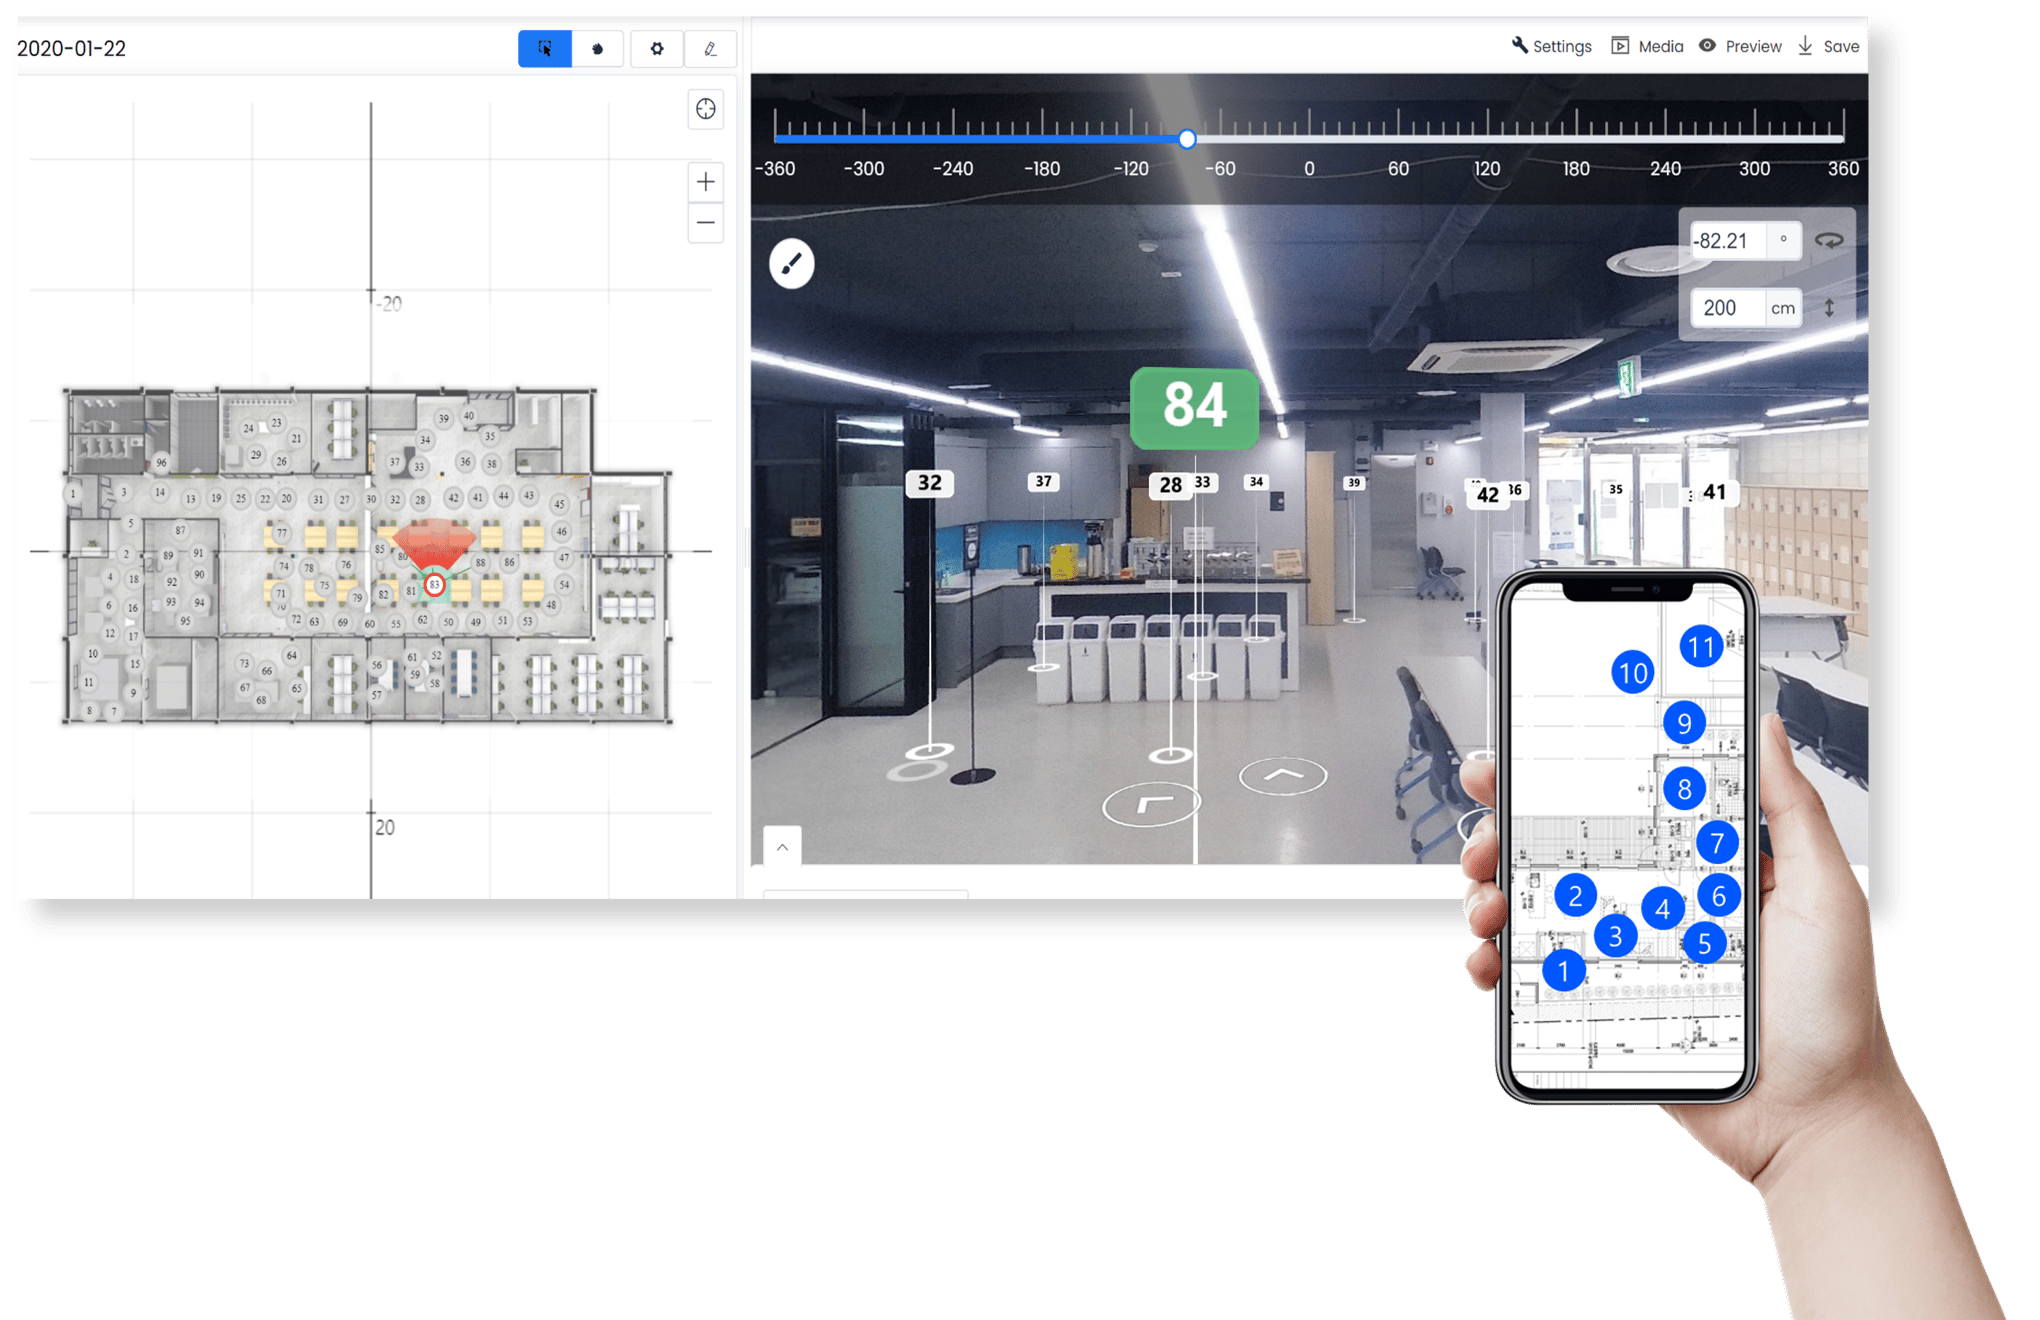Zoom into the floor plan with the plus icon
This screenshot has height=1320, width=2040.
click(x=706, y=182)
